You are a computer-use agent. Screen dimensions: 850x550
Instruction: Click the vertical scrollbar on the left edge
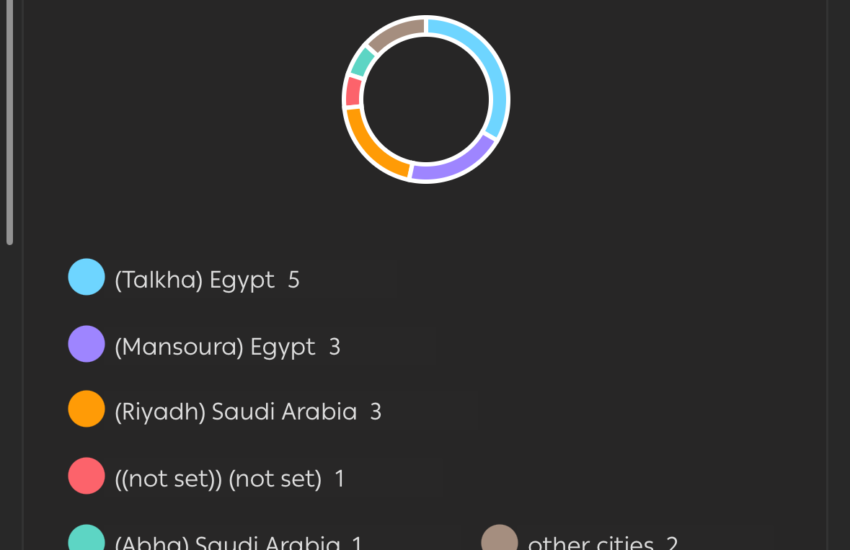10,120
